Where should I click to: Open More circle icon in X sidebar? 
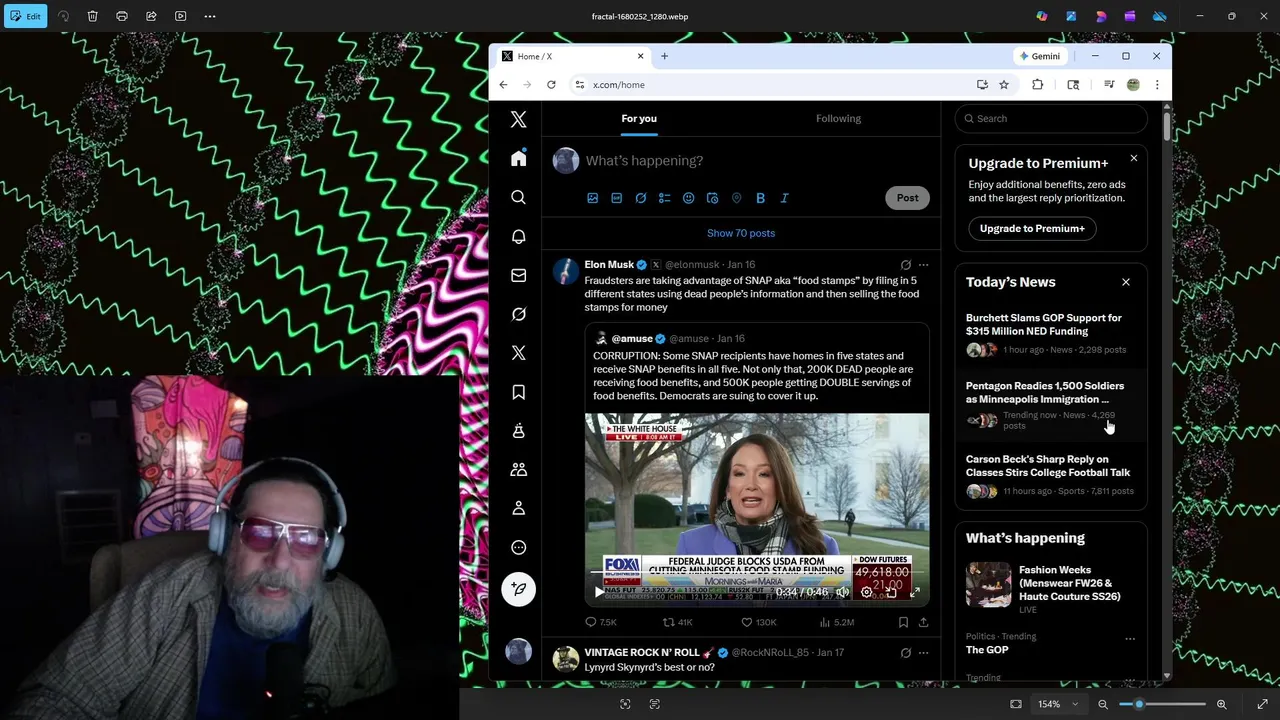[x=518, y=547]
